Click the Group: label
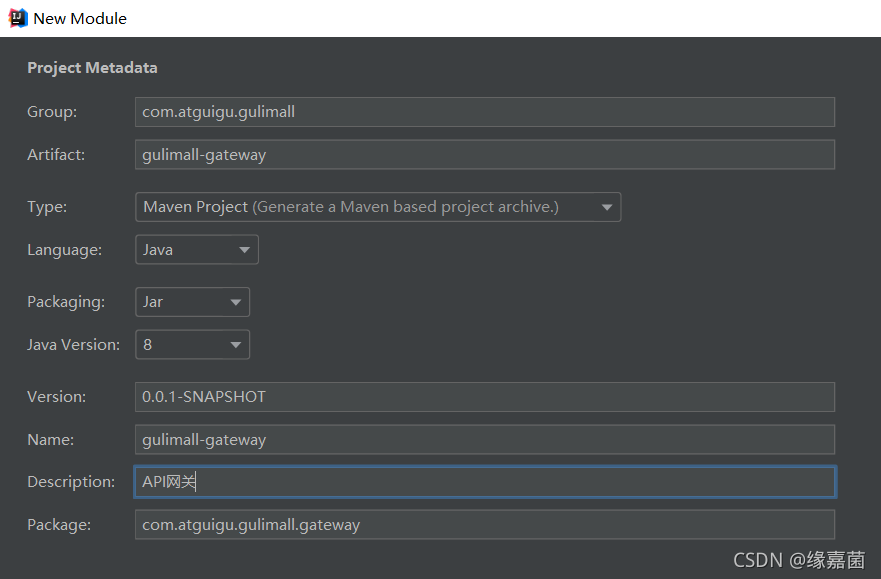Viewport: 881px width, 579px height. (x=52, y=112)
